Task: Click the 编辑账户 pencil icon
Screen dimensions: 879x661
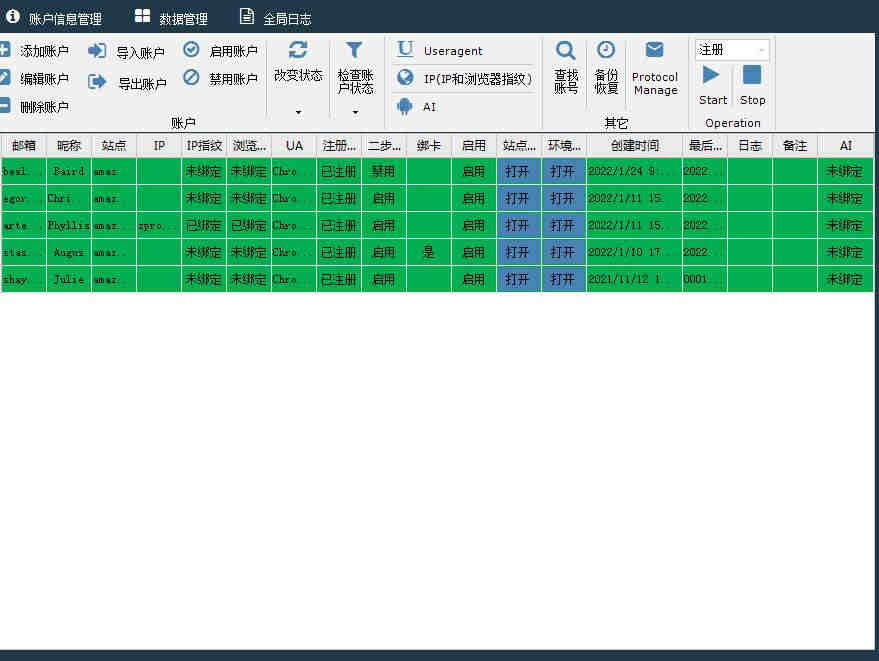Action: pos(4,77)
